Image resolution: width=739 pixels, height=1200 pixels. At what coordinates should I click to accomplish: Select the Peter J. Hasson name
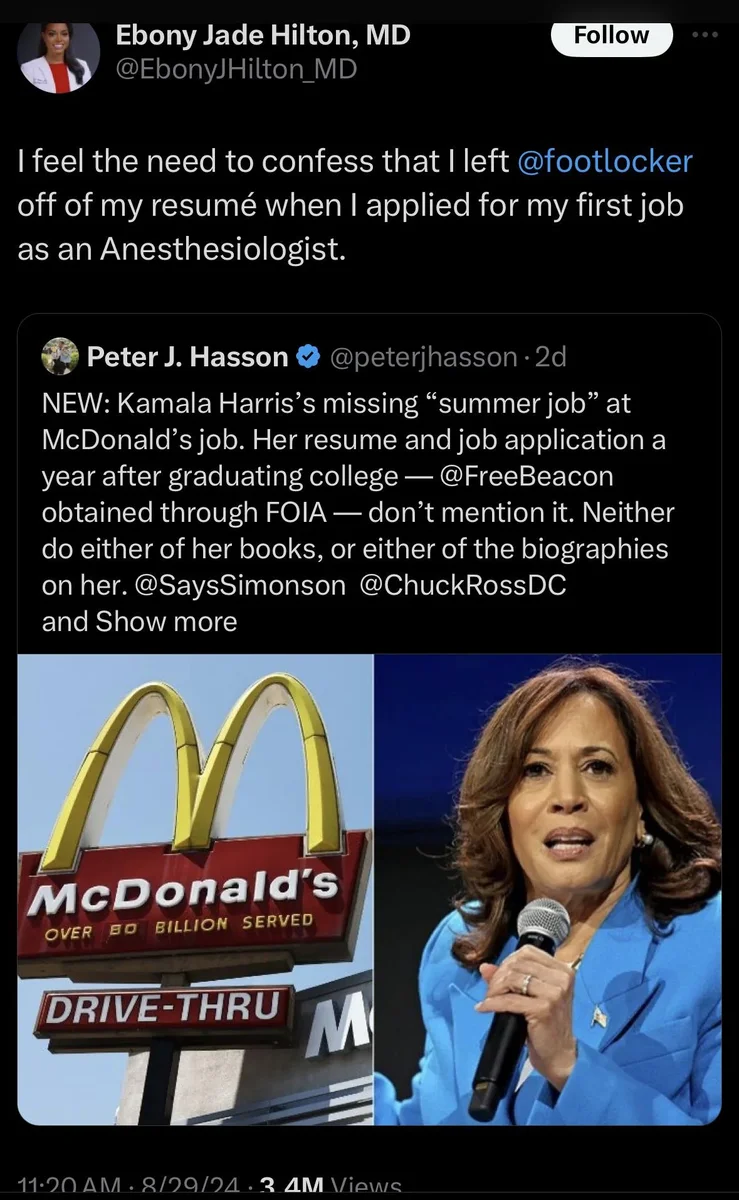click(187, 356)
